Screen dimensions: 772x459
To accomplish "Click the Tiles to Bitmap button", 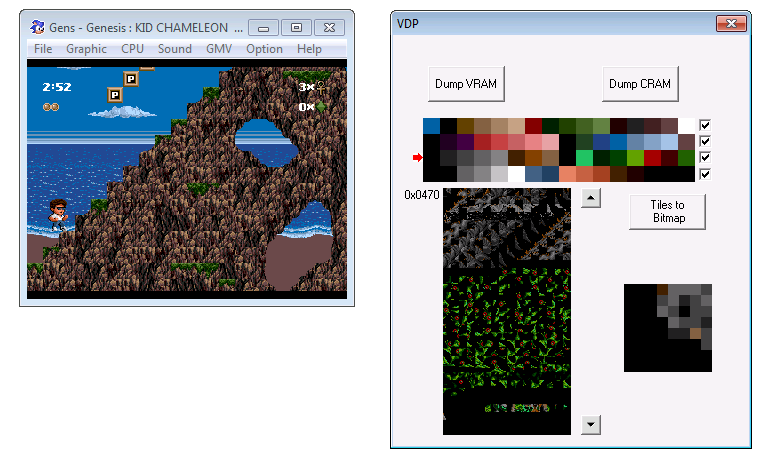I will [668, 212].
